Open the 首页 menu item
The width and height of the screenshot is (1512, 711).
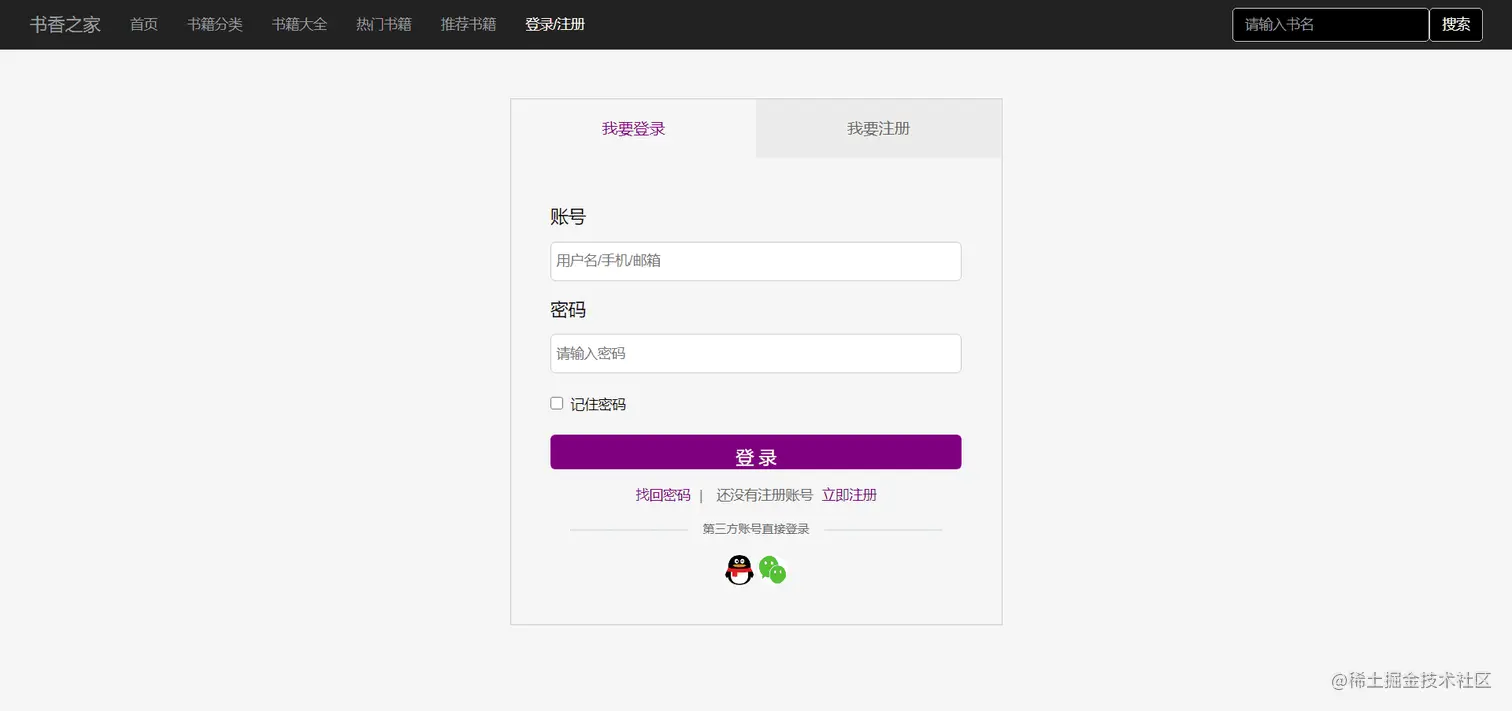point(143,24)
